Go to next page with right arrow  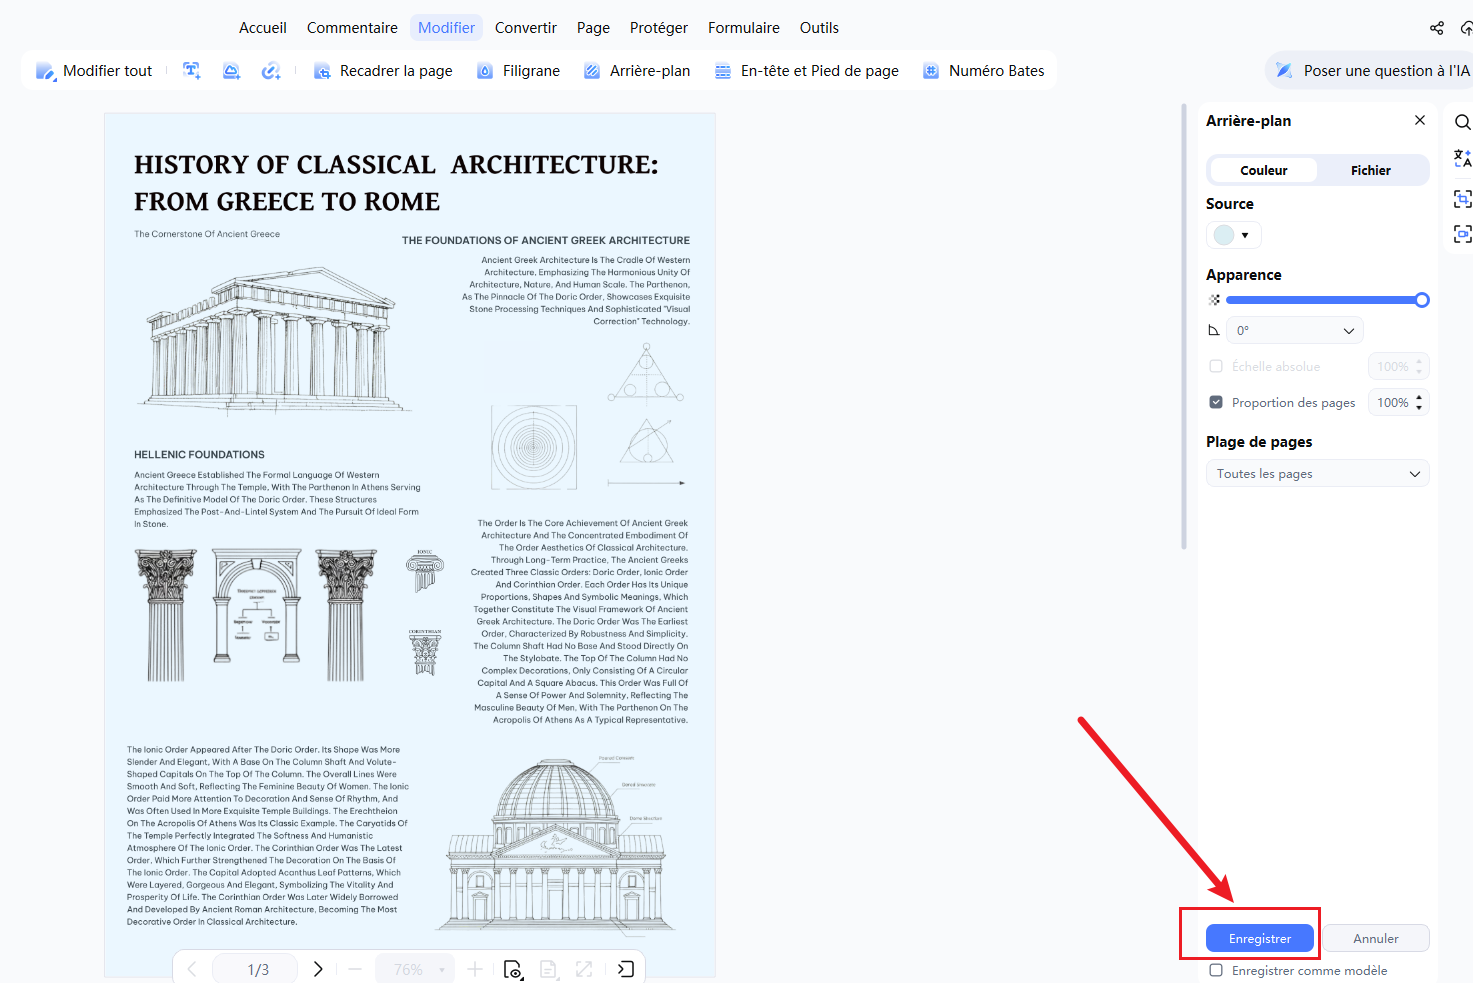click(318, 969)
